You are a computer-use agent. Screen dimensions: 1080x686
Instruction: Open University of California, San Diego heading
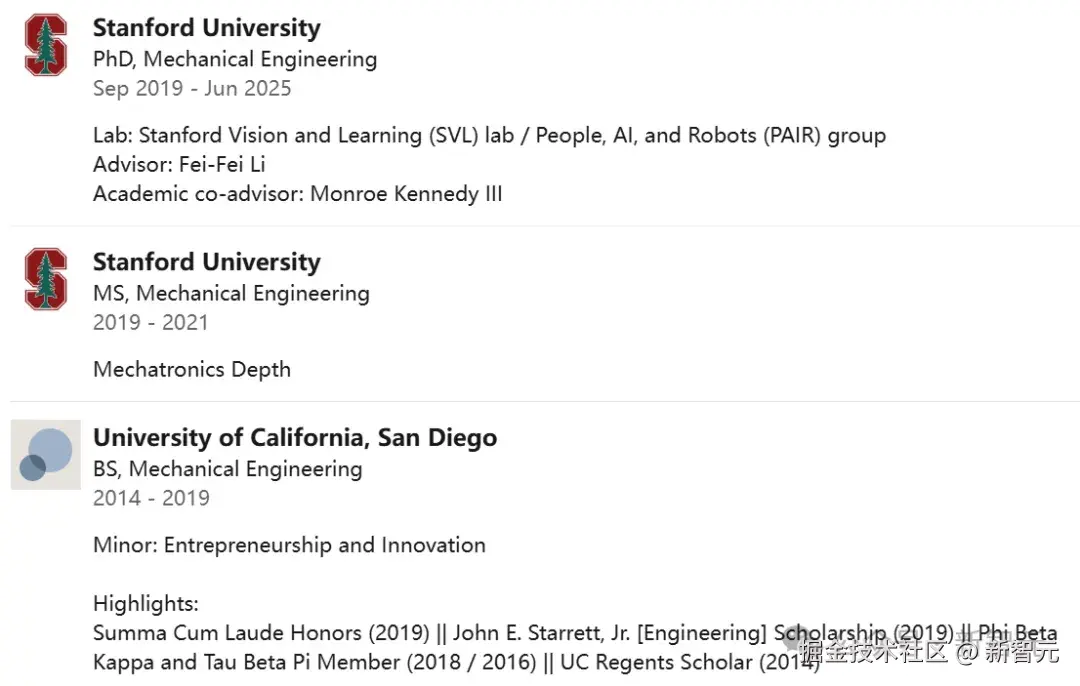click(294, 438)
